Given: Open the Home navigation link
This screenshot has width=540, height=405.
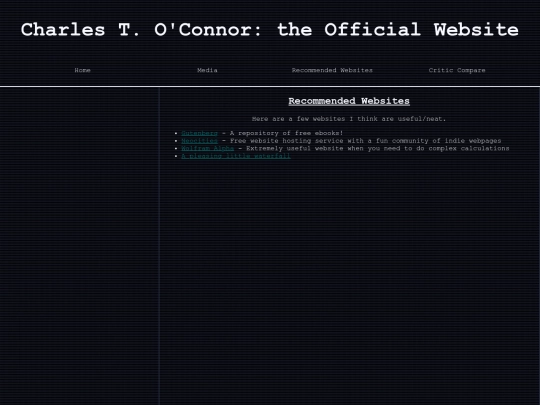Looking at the screenshot, I should tap(82, 70).
